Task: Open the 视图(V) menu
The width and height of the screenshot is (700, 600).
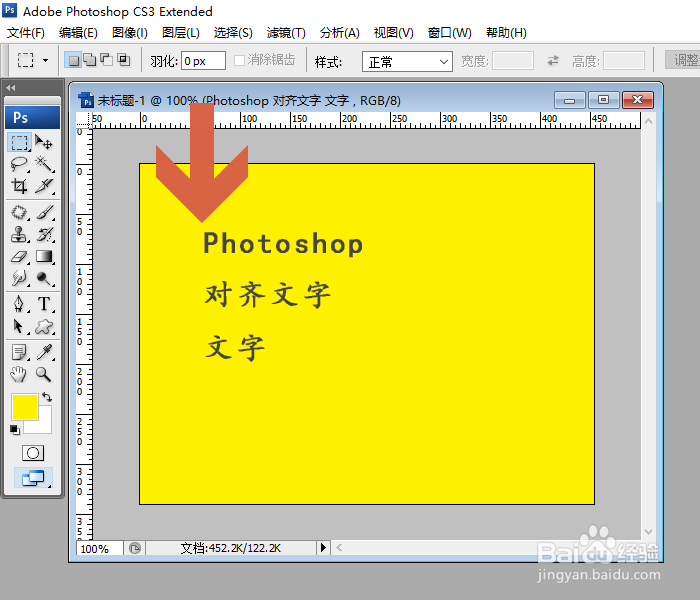Action: tap(394, 33)
